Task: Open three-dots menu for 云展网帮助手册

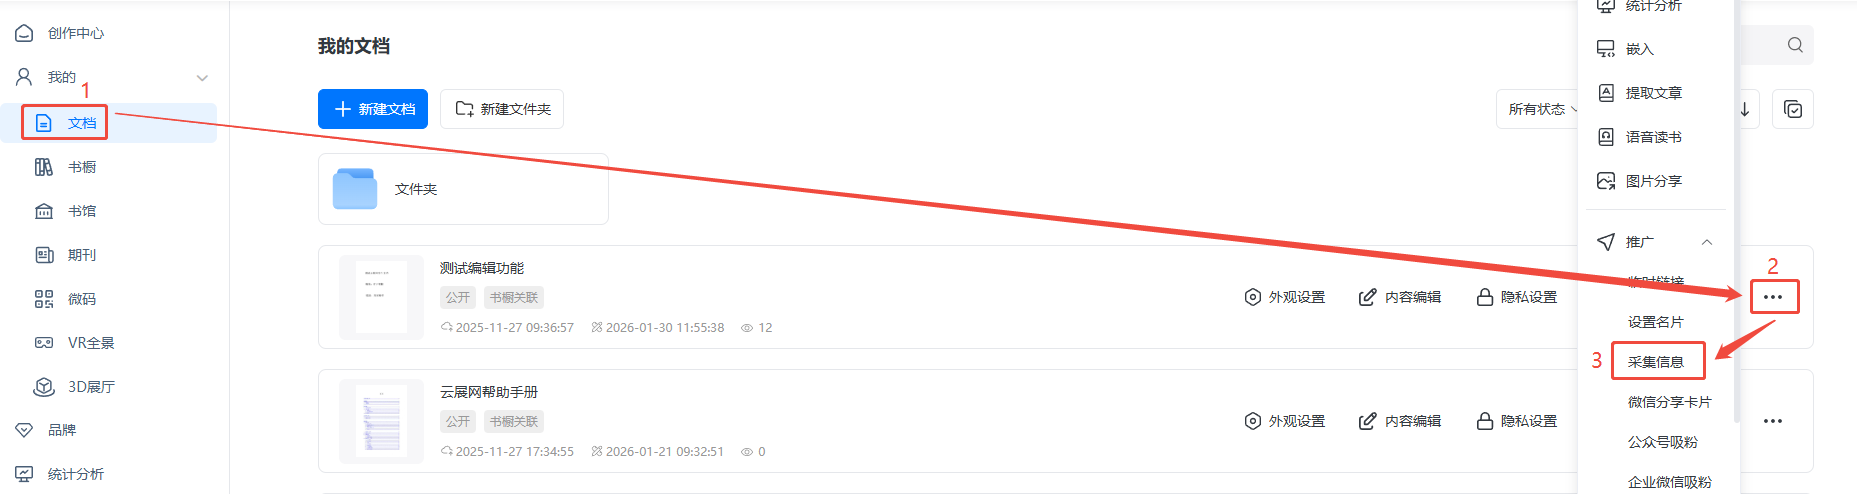Action: (x=1773, y=421)
